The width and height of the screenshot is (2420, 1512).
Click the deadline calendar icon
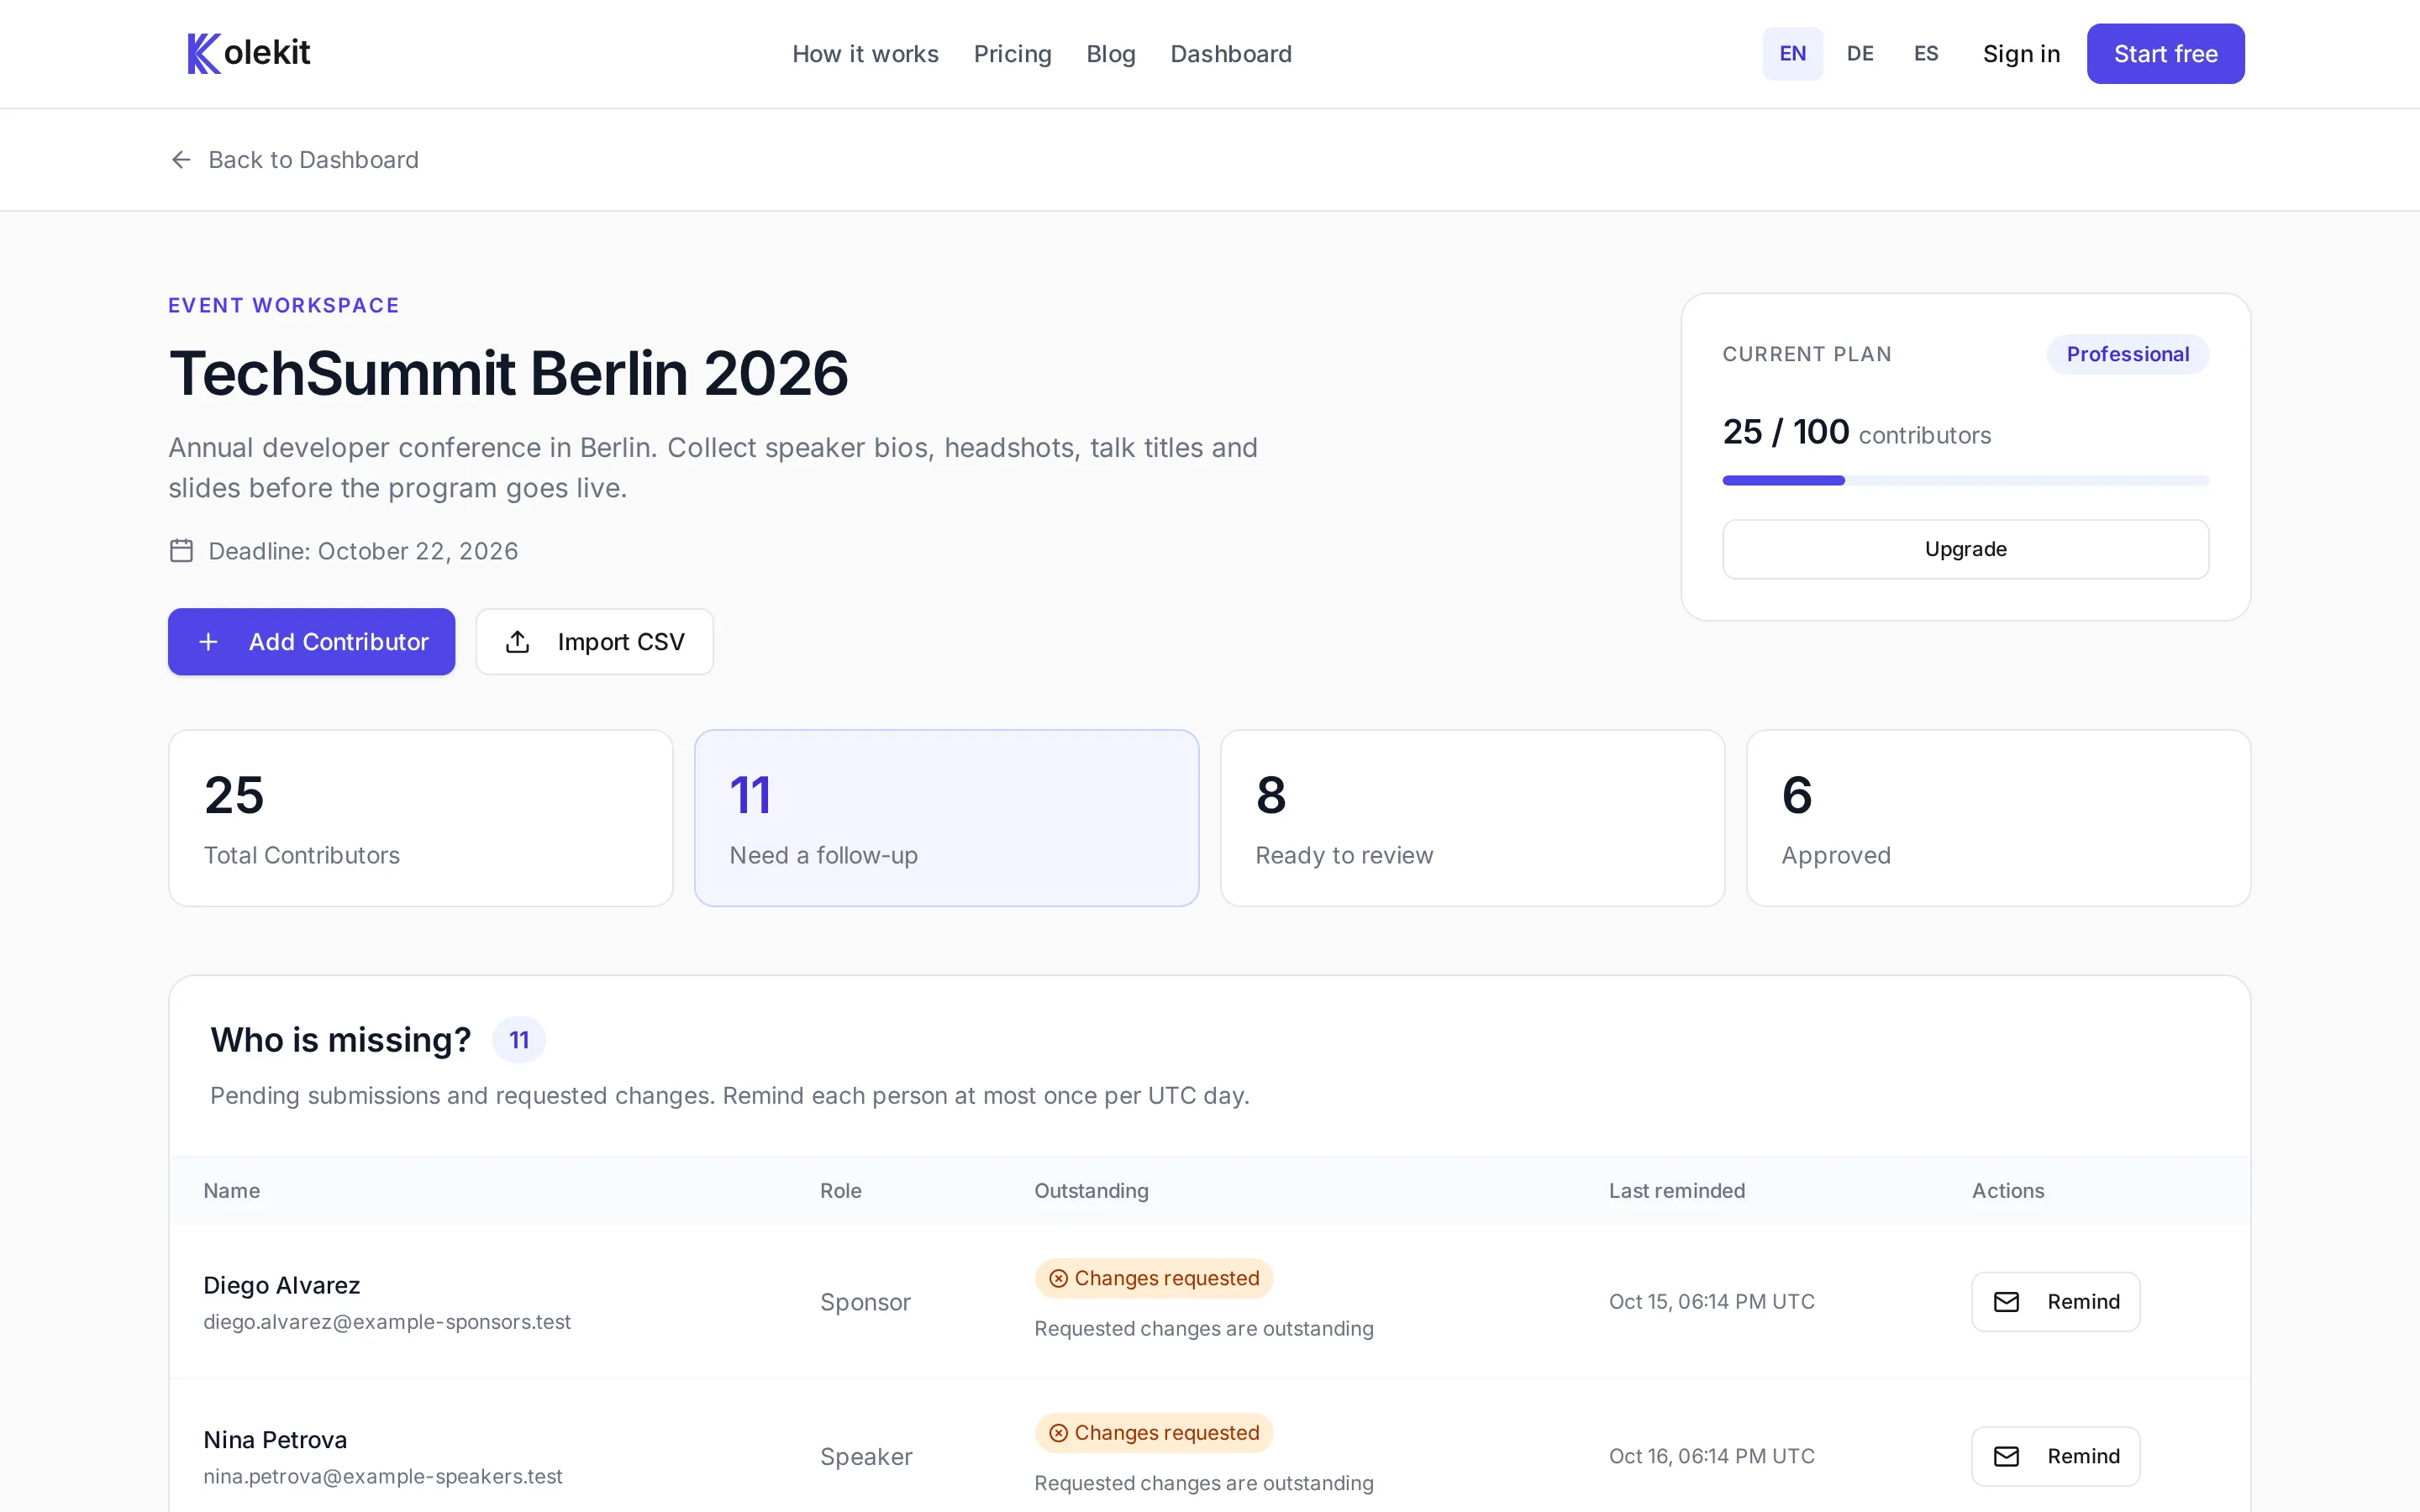(x=181, y=551)
